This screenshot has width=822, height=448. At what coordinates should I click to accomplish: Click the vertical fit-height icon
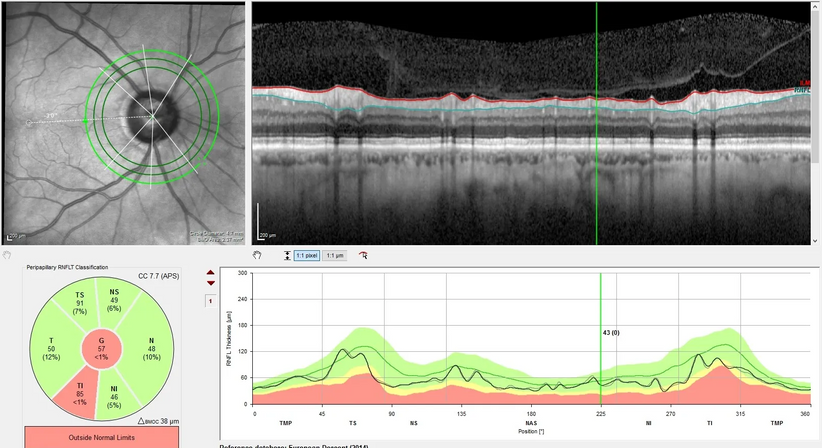tap(287, 256)
